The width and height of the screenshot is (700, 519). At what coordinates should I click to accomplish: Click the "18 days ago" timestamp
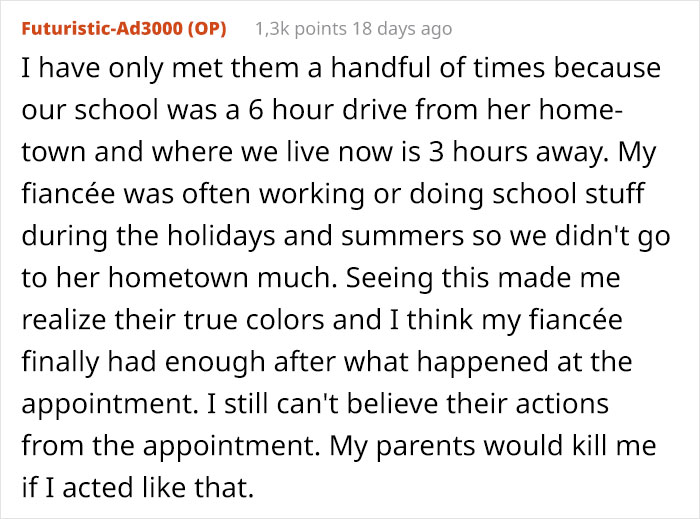[x=407, y=29]
